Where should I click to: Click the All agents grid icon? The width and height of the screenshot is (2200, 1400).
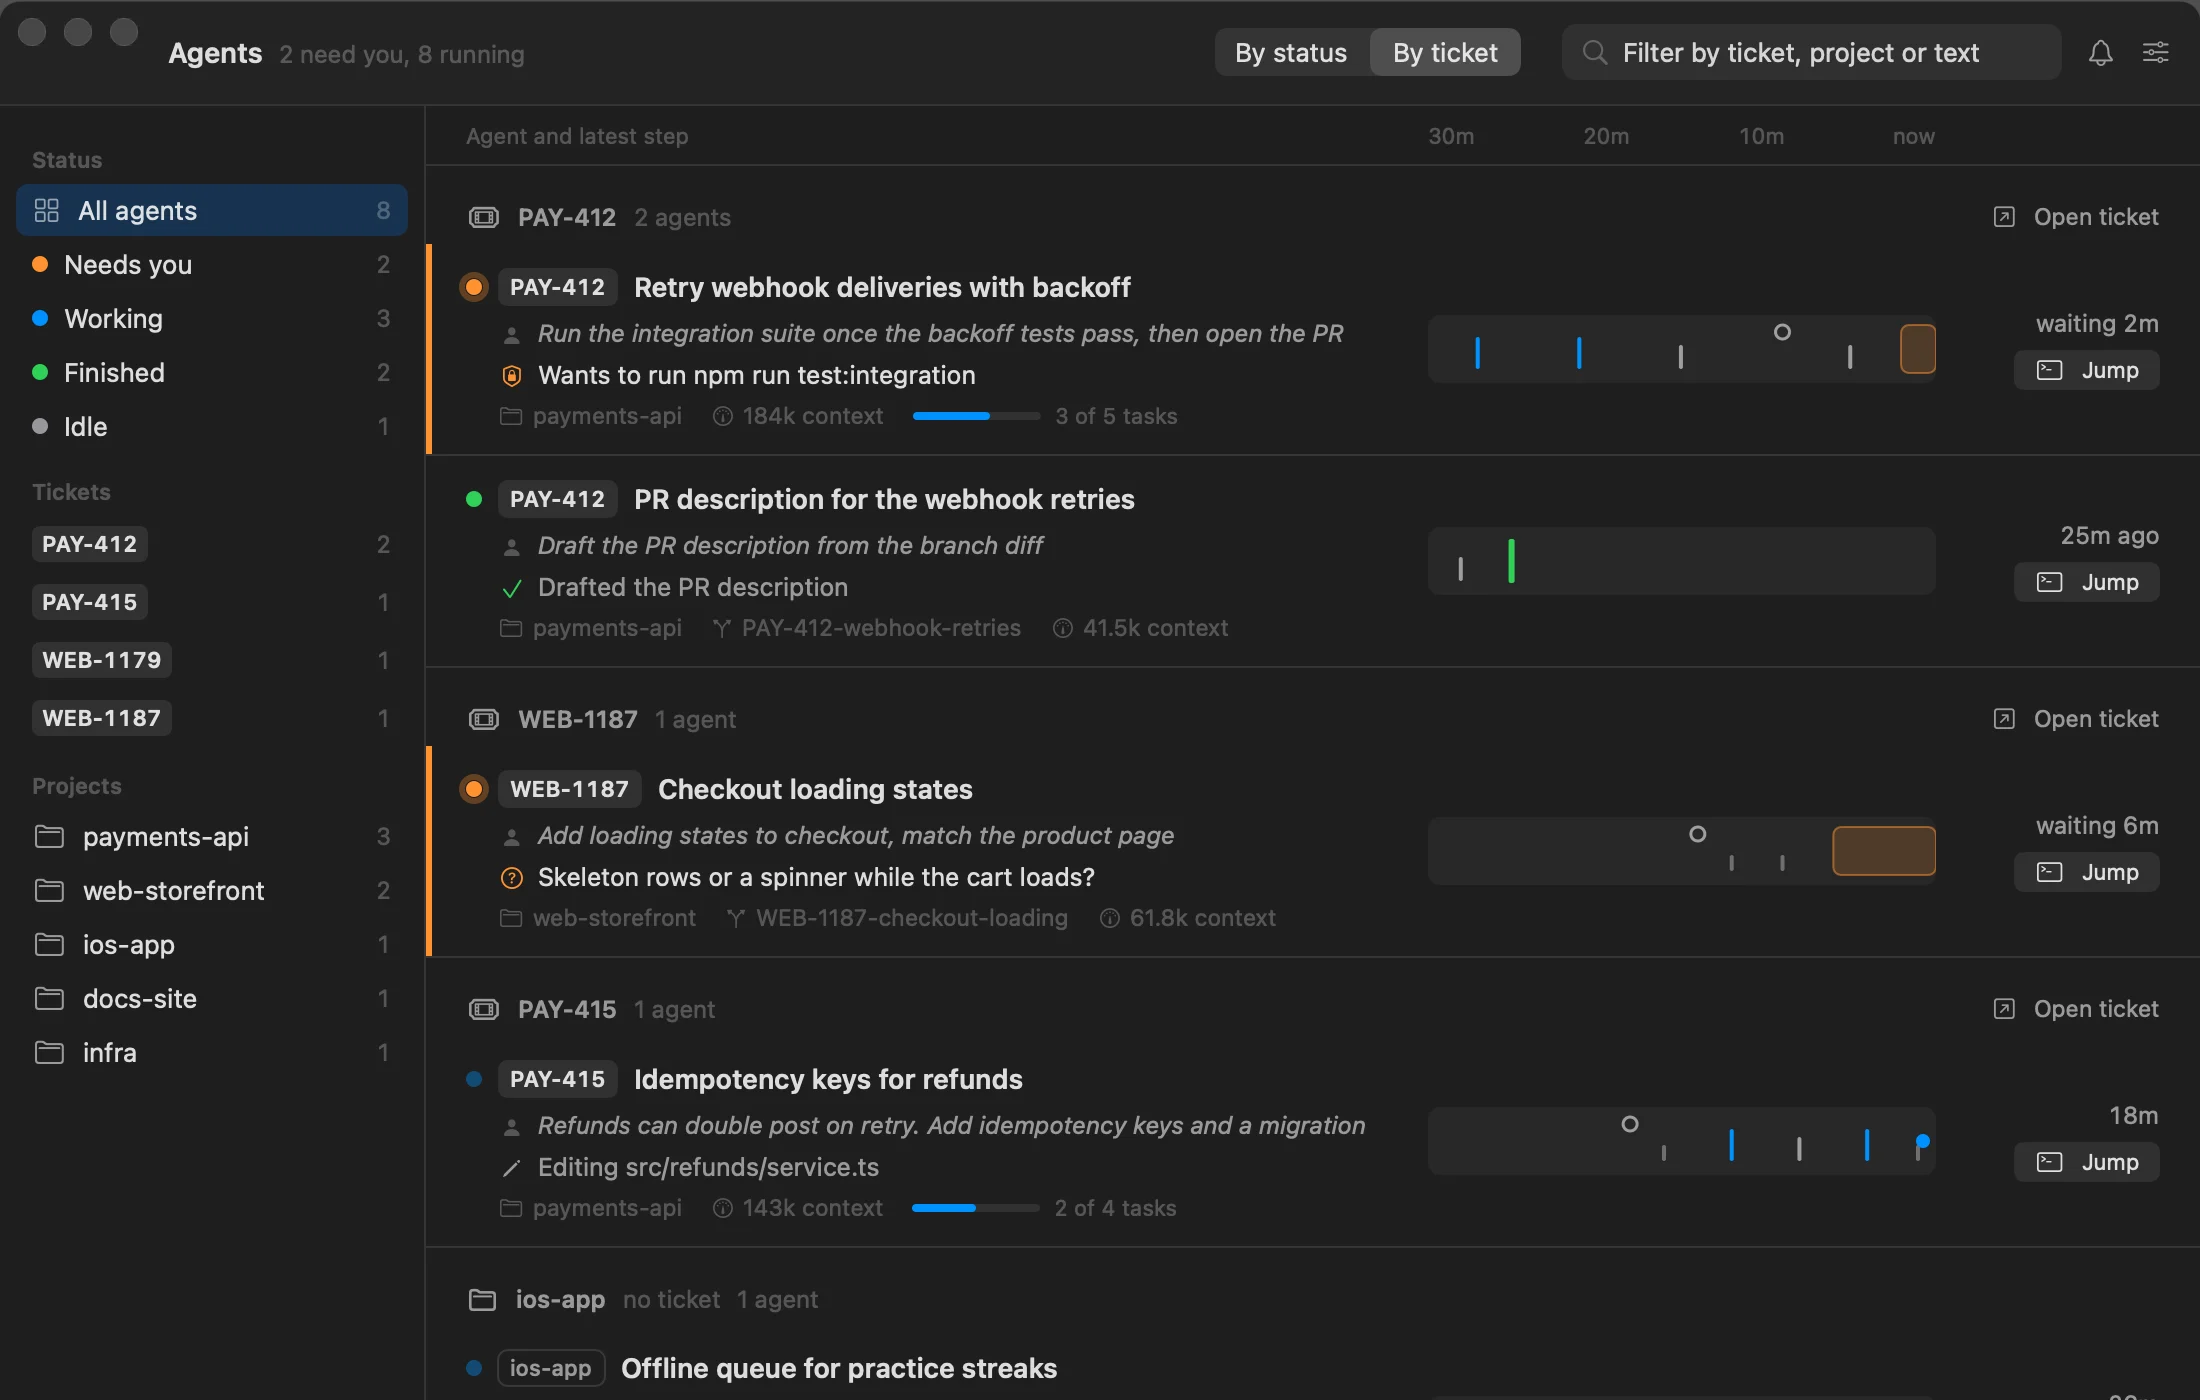(x=47, y=210)
